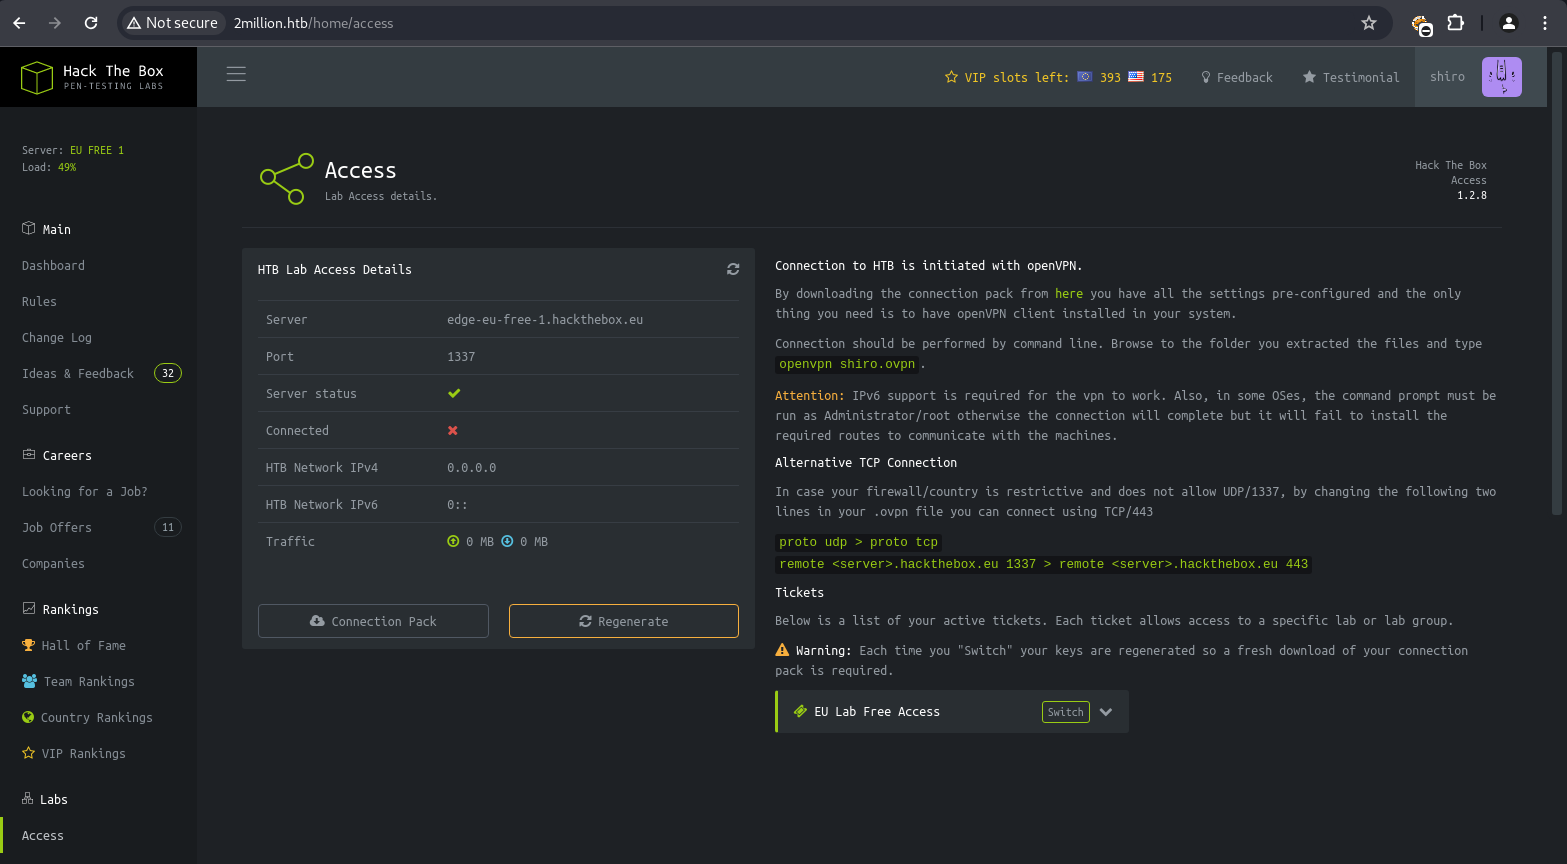Reload the page using browser refresh
1567x864 pixels.
click(x=91, y=23)
